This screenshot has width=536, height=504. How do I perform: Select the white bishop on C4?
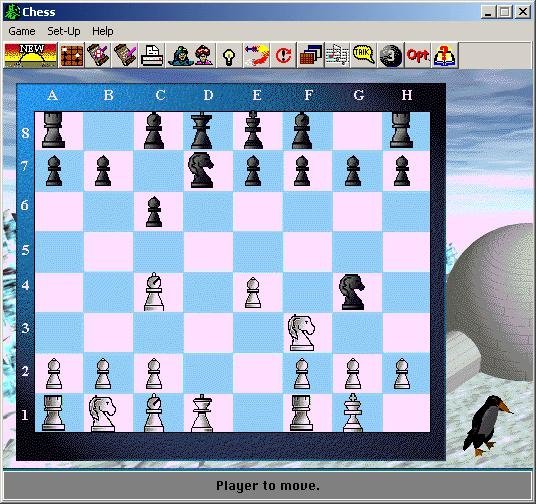tap(154, 292)
